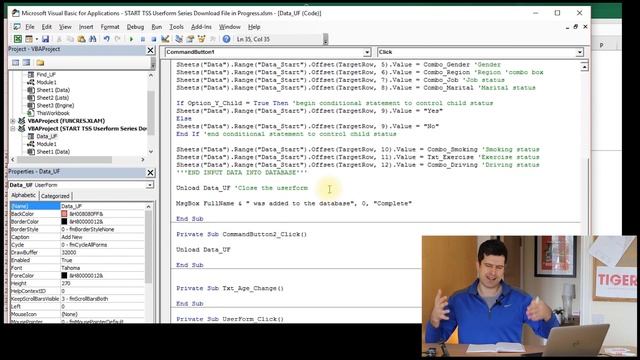This screenshot has width=640, height=360.
Task: Open the Edit menu
Action: 47,27
